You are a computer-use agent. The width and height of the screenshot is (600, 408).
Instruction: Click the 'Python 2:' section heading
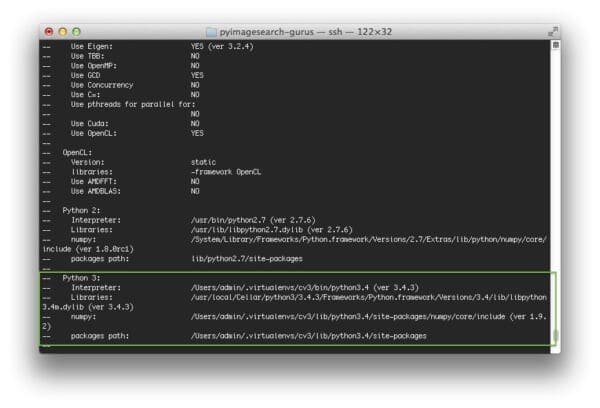click(x=81, y=211)
